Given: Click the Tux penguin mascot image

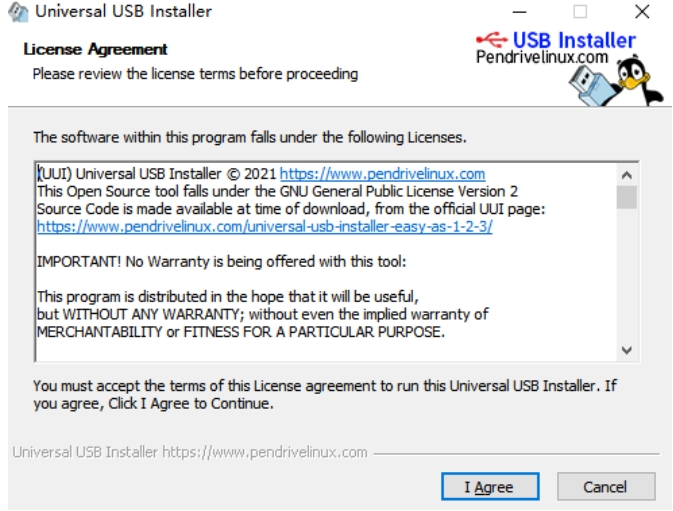Looking at the screenshot, I should [x=638, y=80].
